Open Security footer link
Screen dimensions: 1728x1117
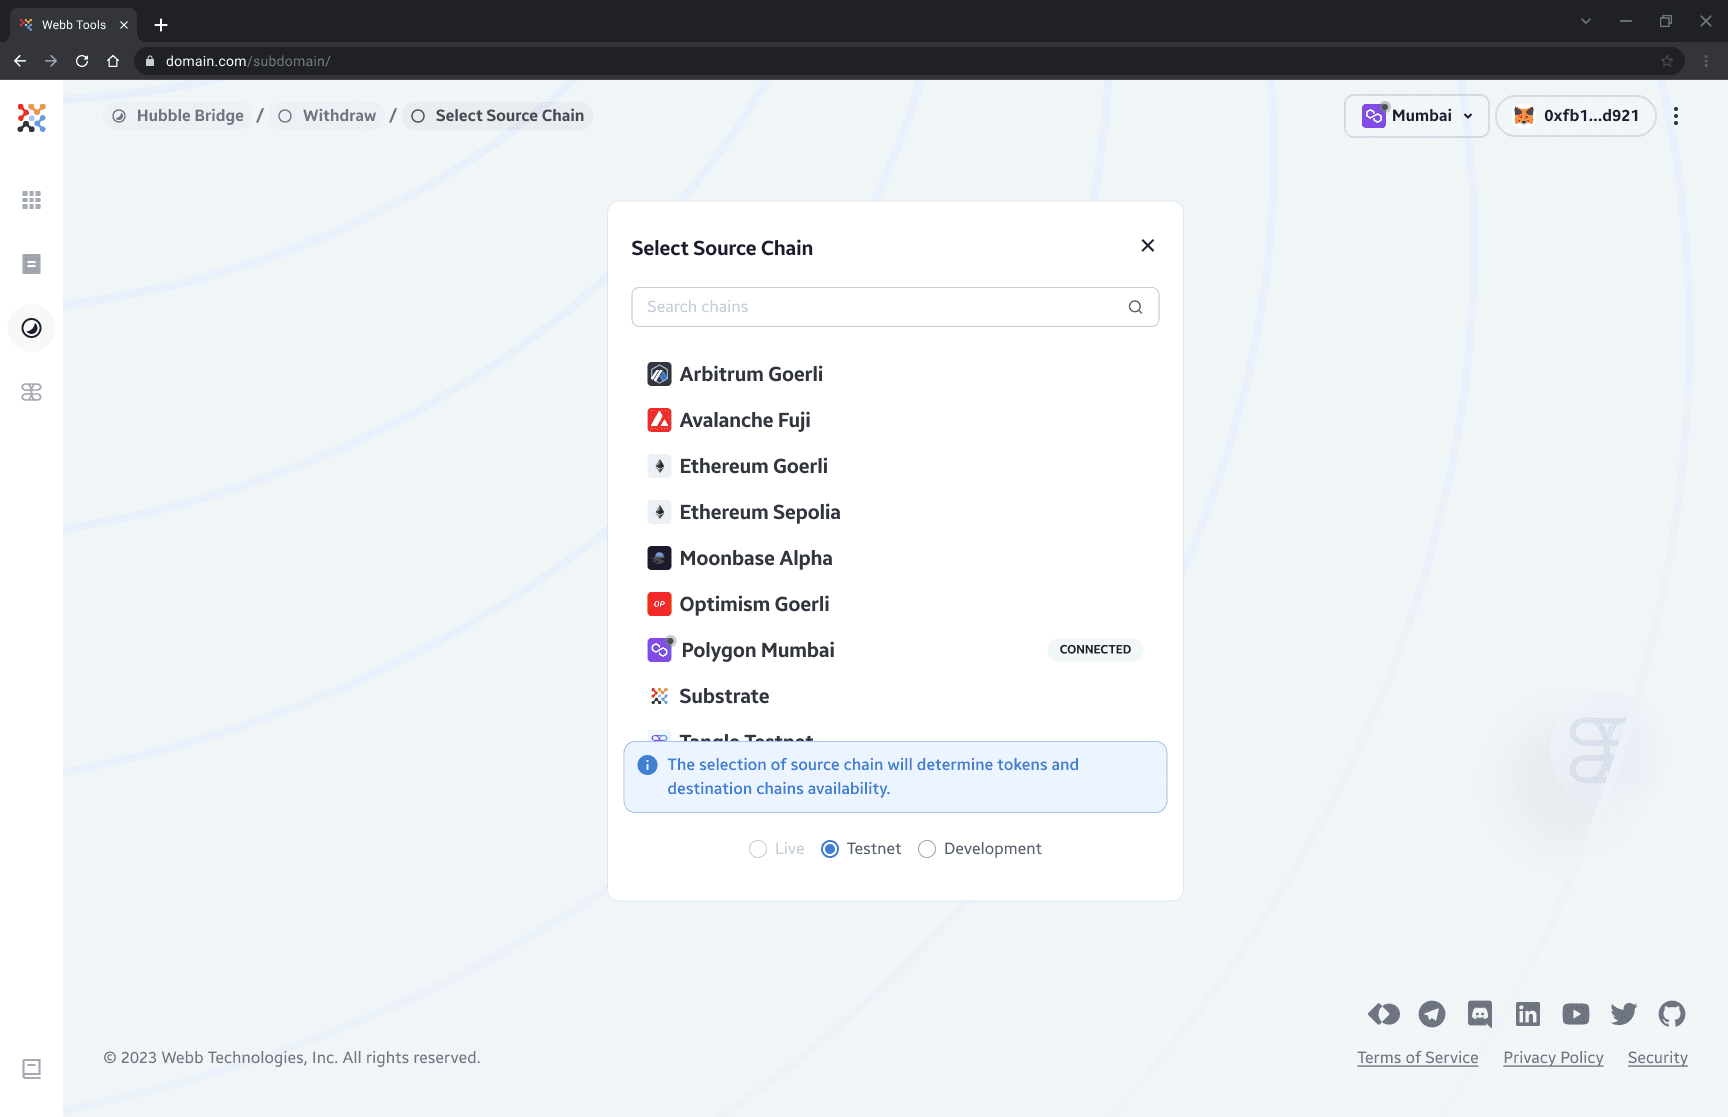pyautogui.click(x=1657, y=1058)
